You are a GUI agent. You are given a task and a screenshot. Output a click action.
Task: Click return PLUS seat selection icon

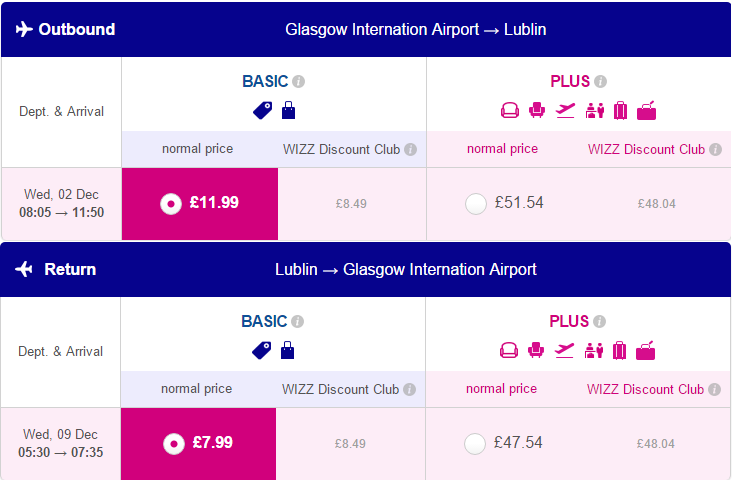(536, 350)
